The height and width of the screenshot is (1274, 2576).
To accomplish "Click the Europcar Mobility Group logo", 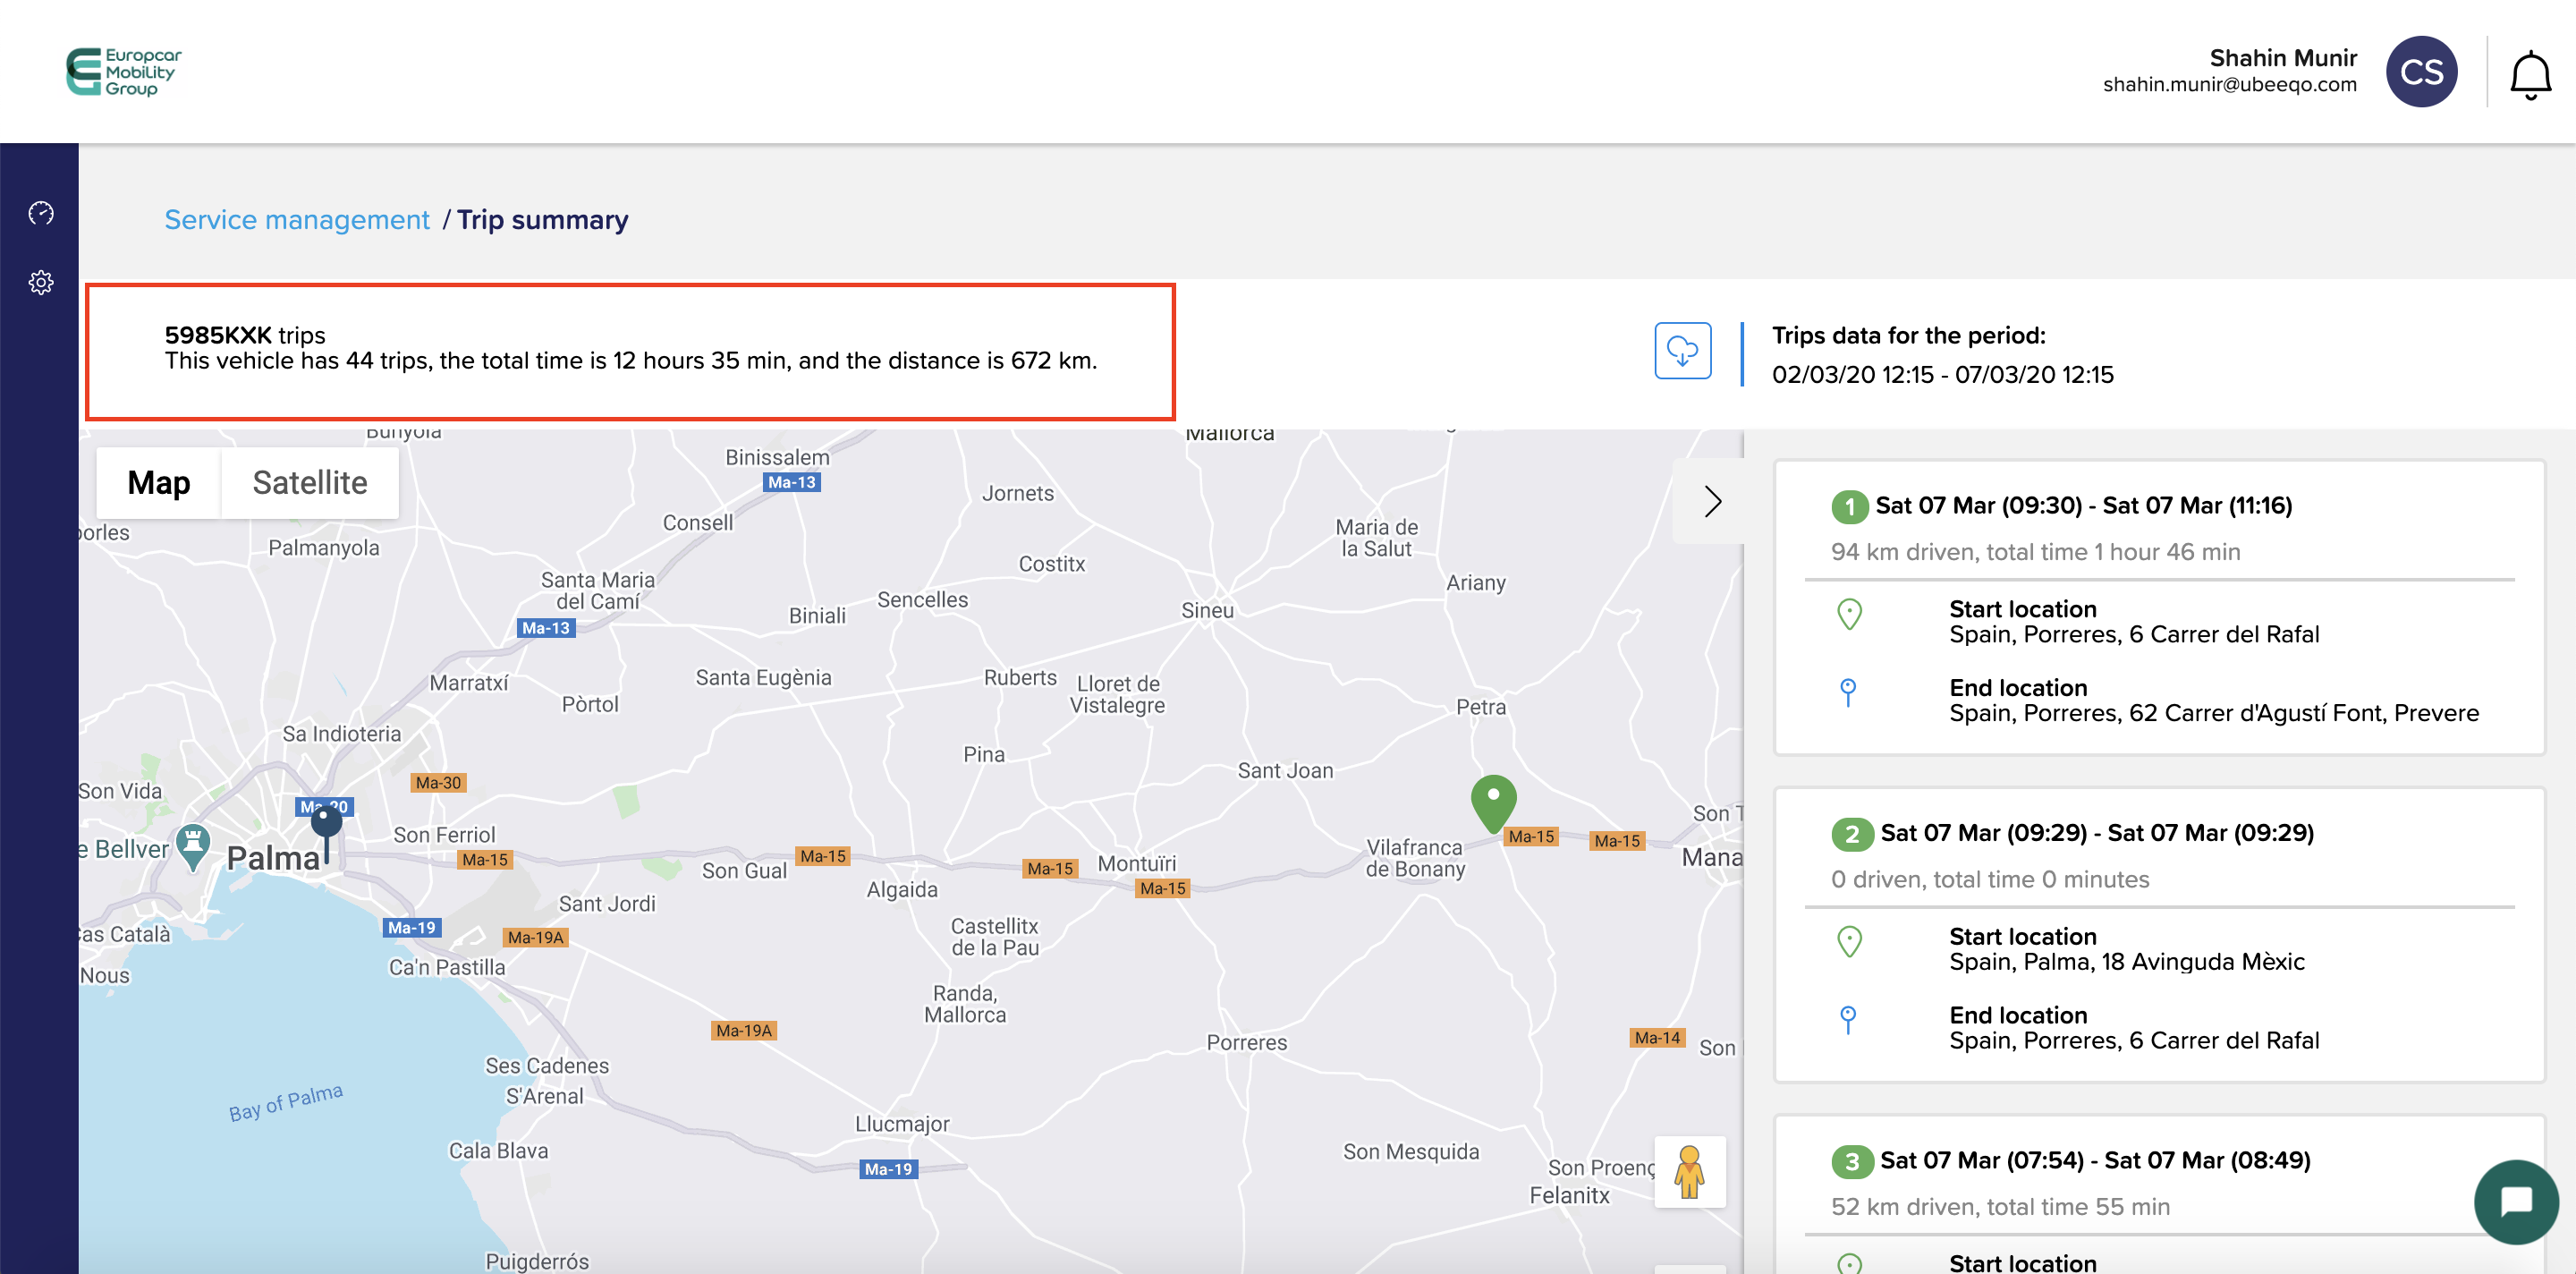I will coord(125,72).
